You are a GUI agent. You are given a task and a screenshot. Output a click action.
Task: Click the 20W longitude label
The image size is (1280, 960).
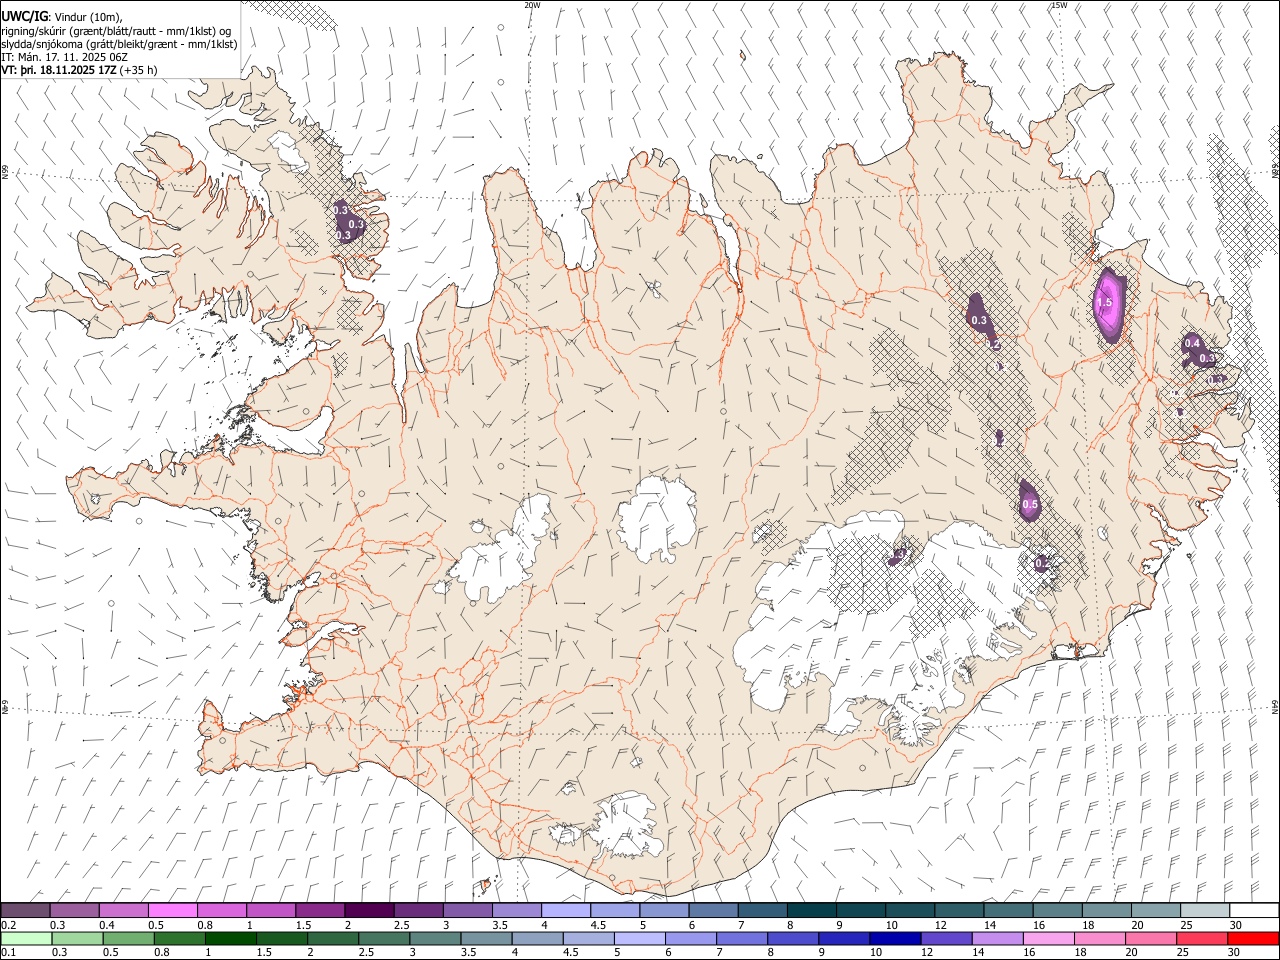531,5
